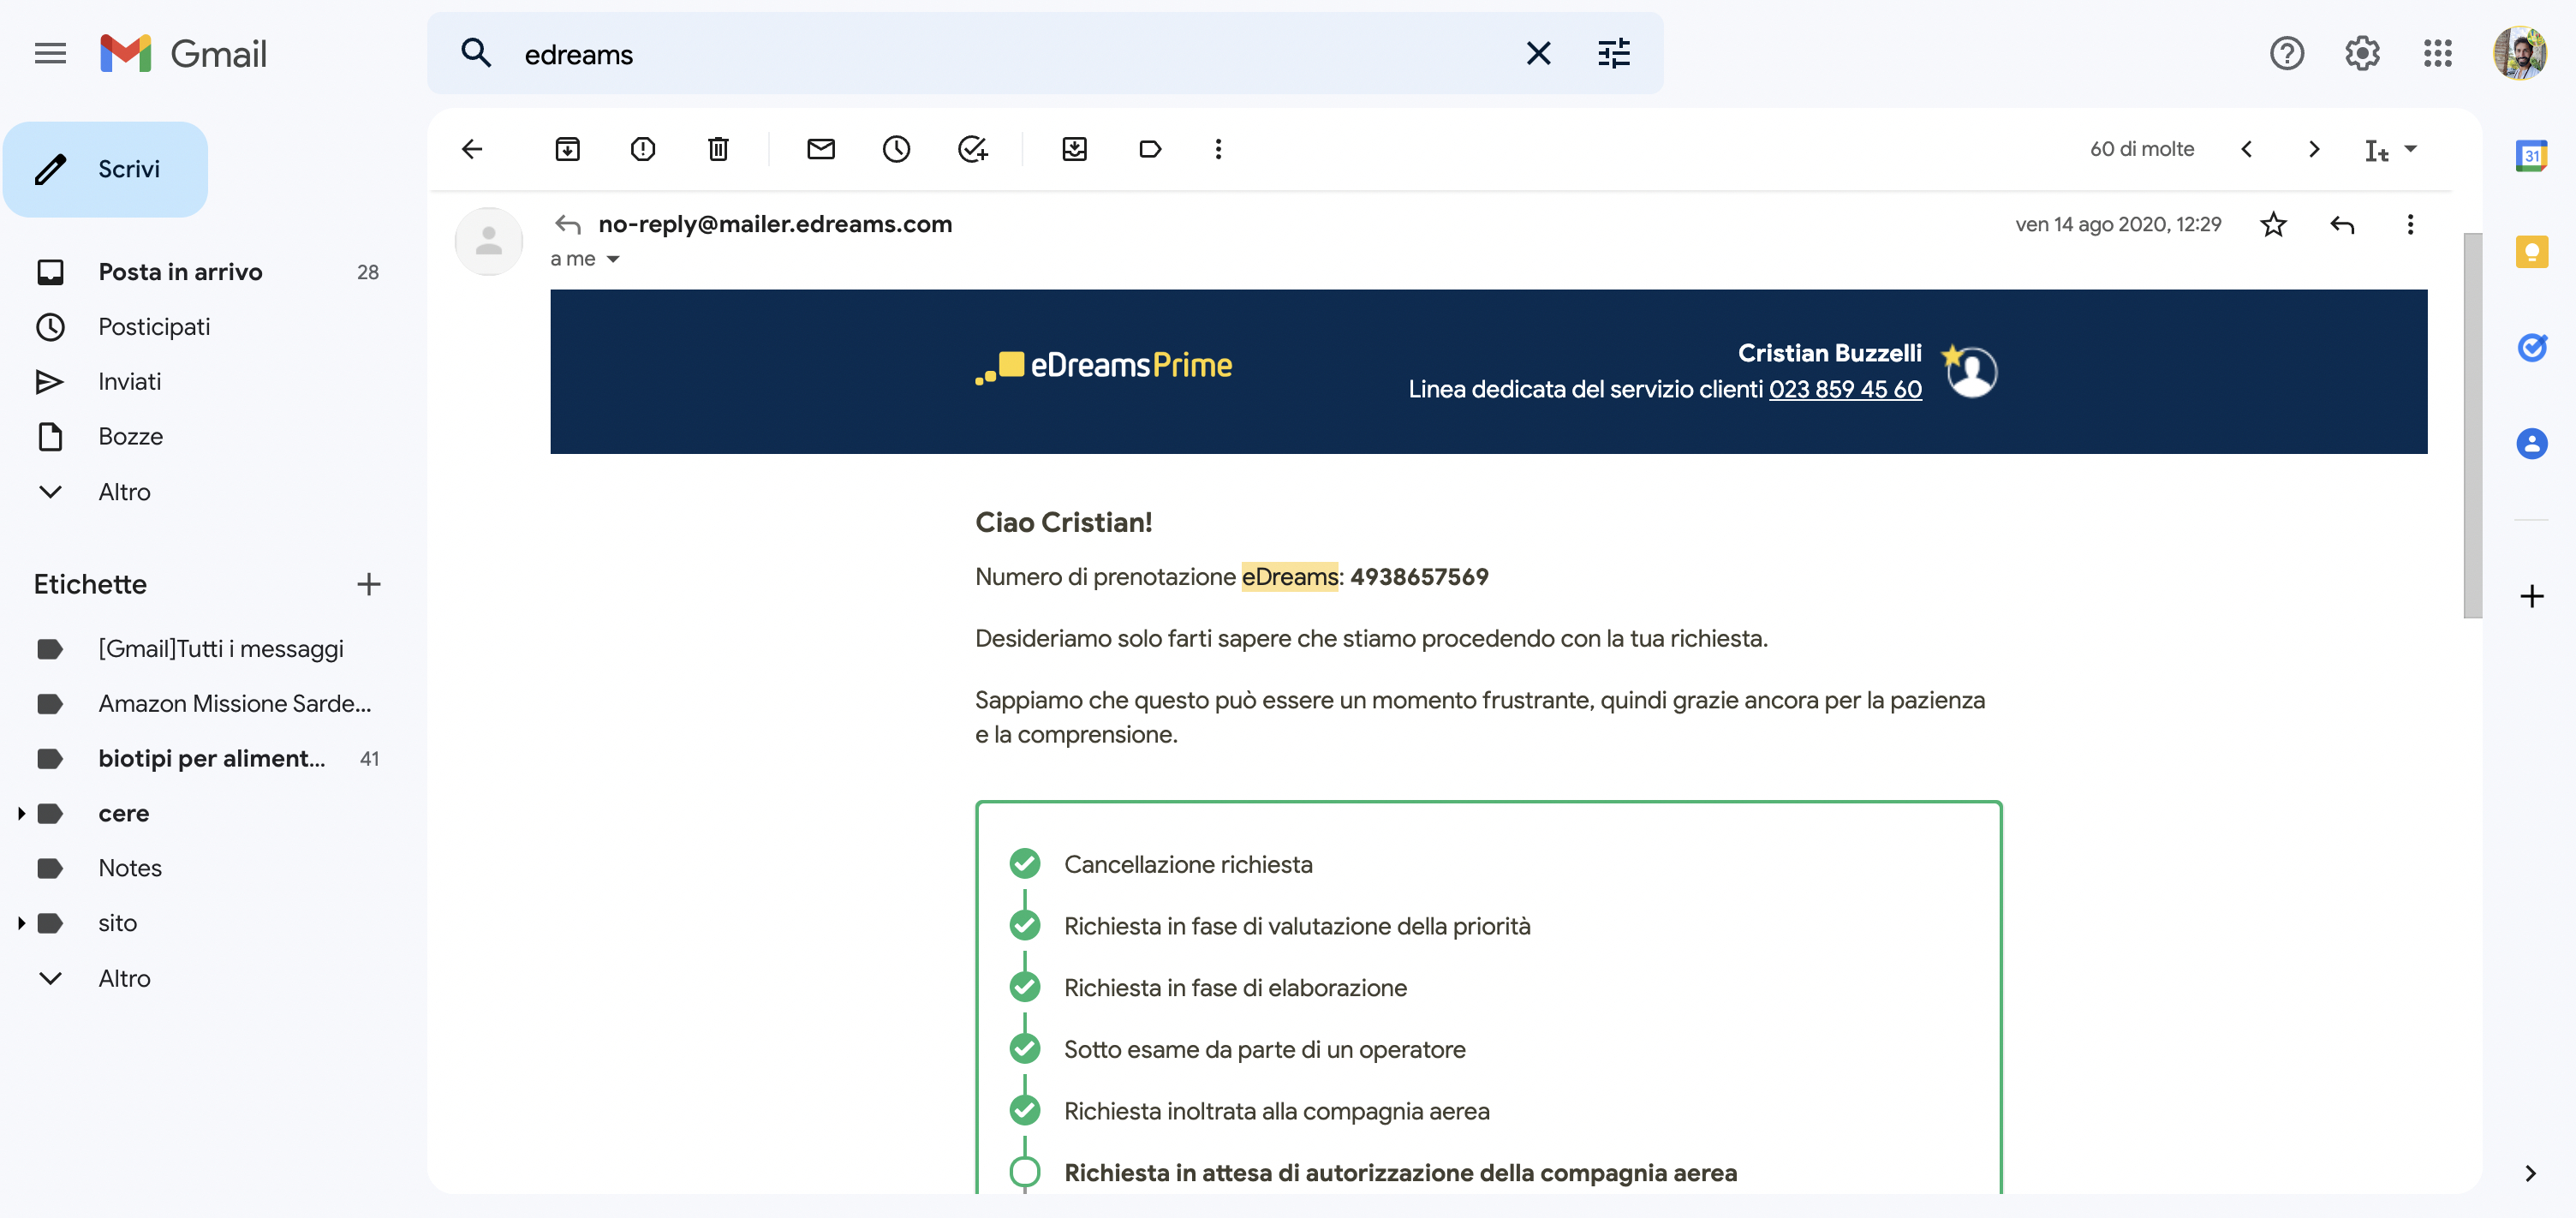Reply to no-reply@mailer.edreams.com

point(2342,224)
